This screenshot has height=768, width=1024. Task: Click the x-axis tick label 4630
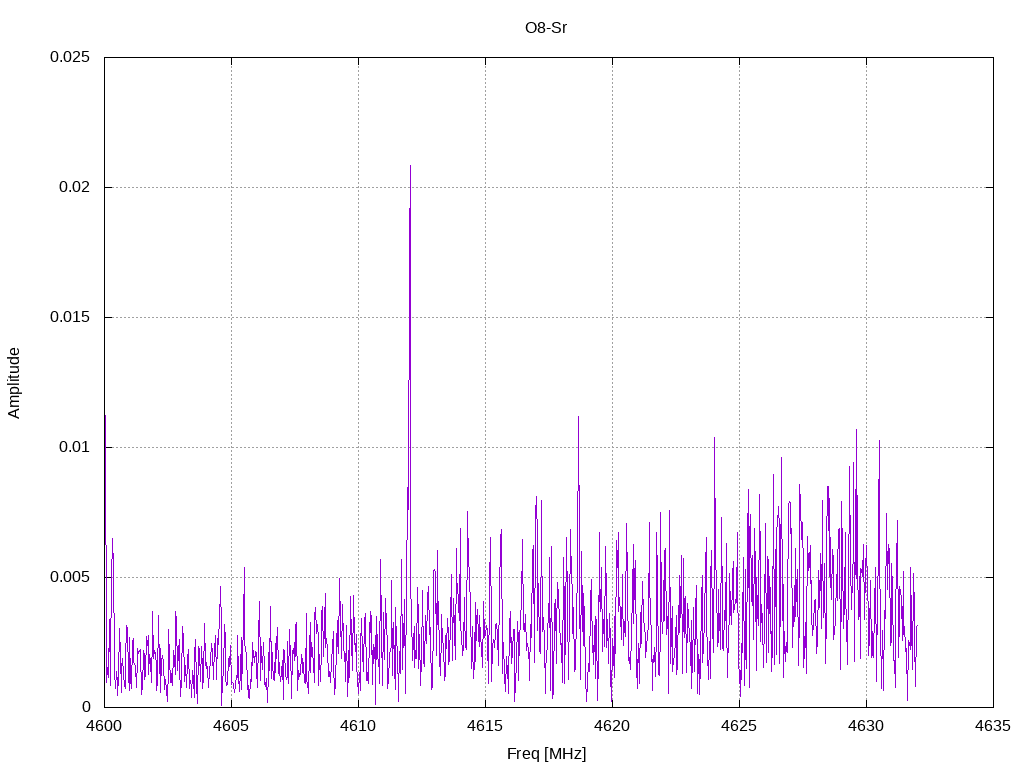pyautogui.click(x=866, y=726)
